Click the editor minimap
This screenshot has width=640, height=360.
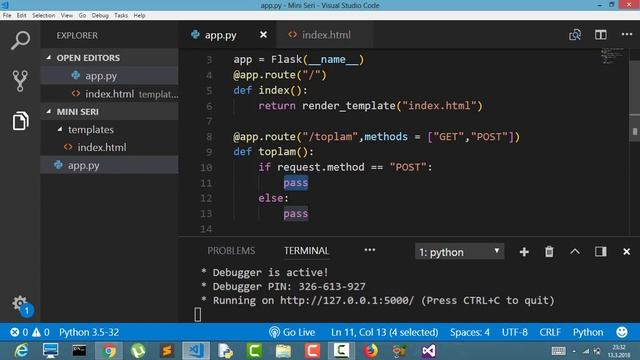[613, 56]
